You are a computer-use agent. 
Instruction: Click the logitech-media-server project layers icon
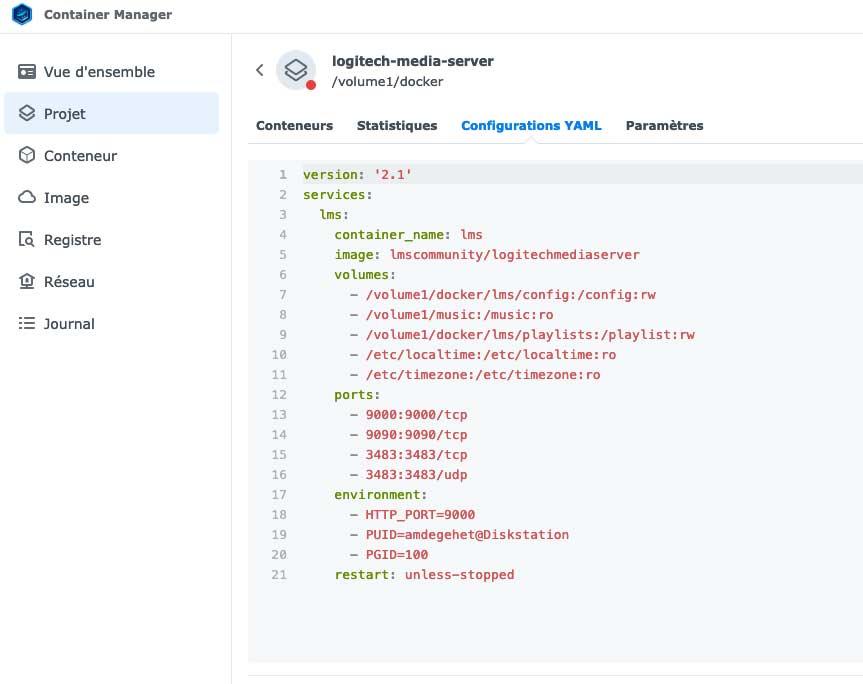pos(295,70)
